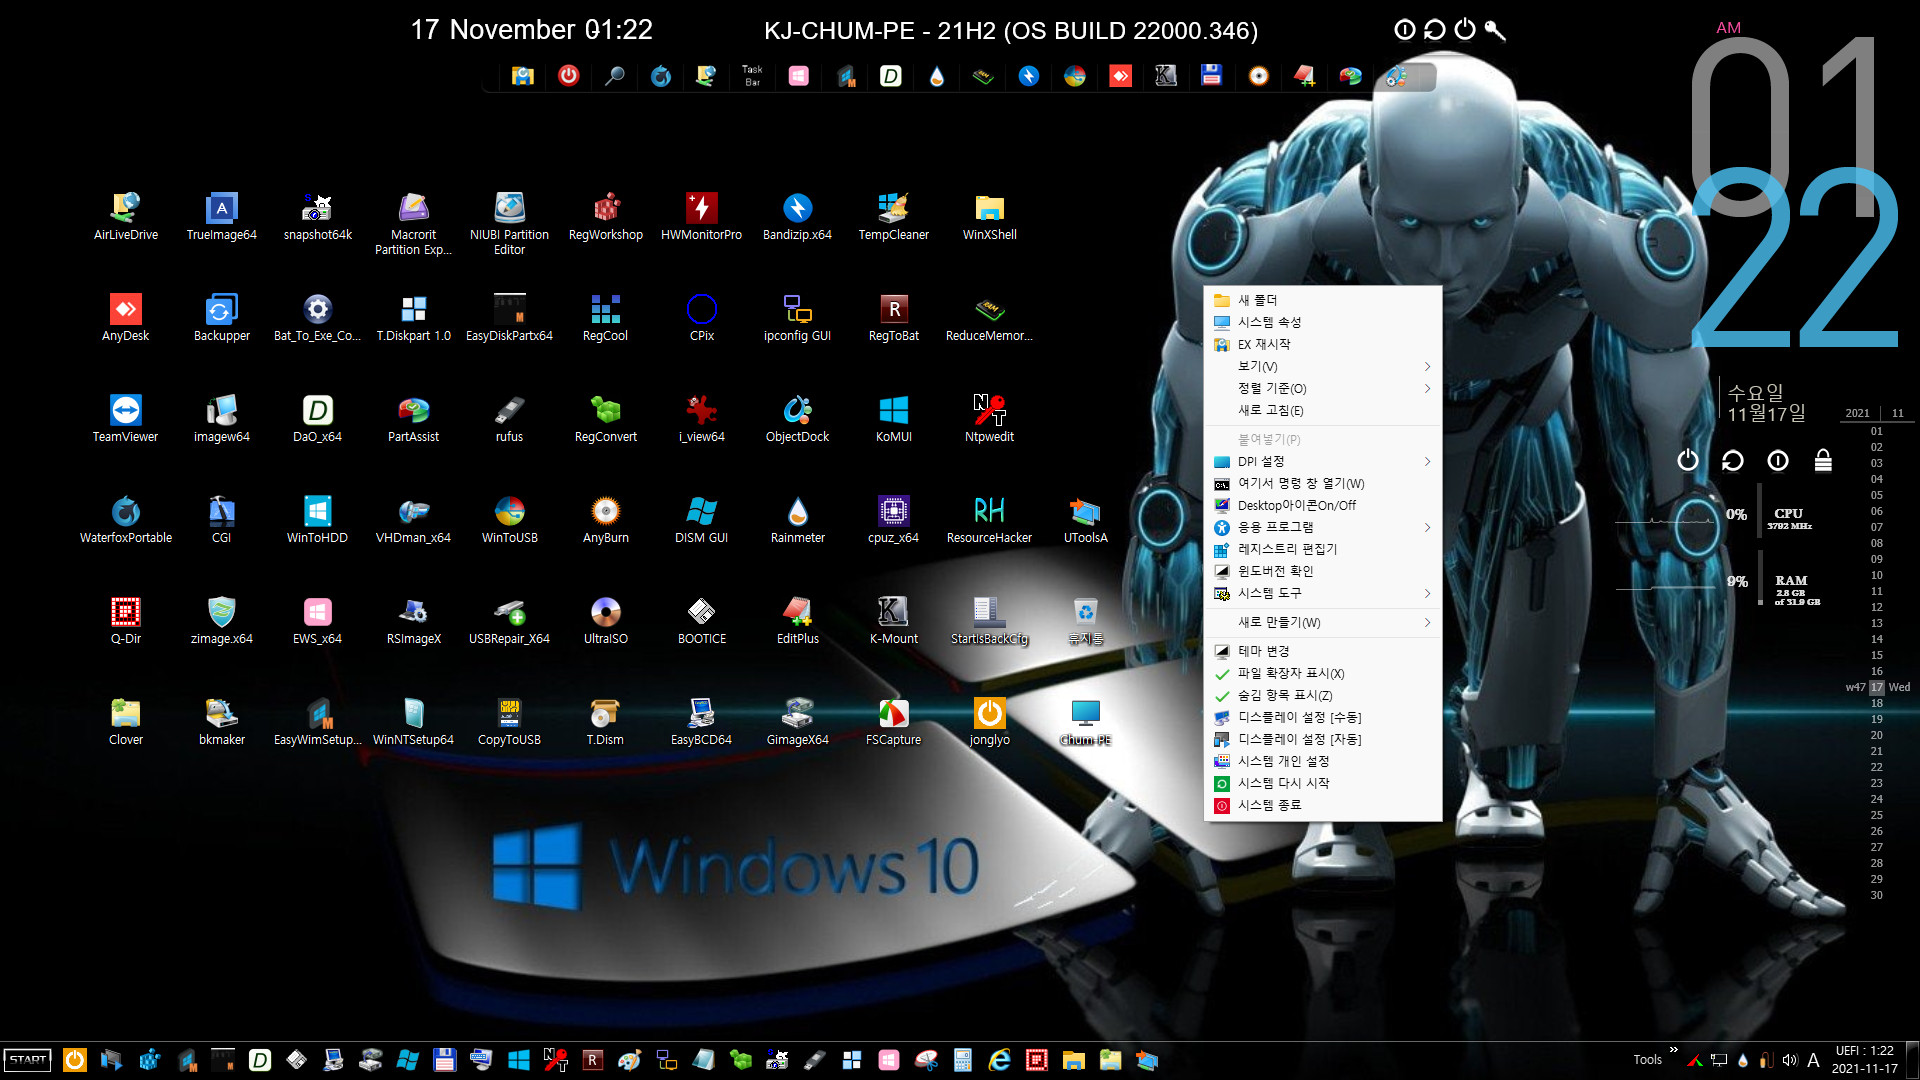Open TempCleaner shortcut
1920x1080 pixels.
pos(893,216)
